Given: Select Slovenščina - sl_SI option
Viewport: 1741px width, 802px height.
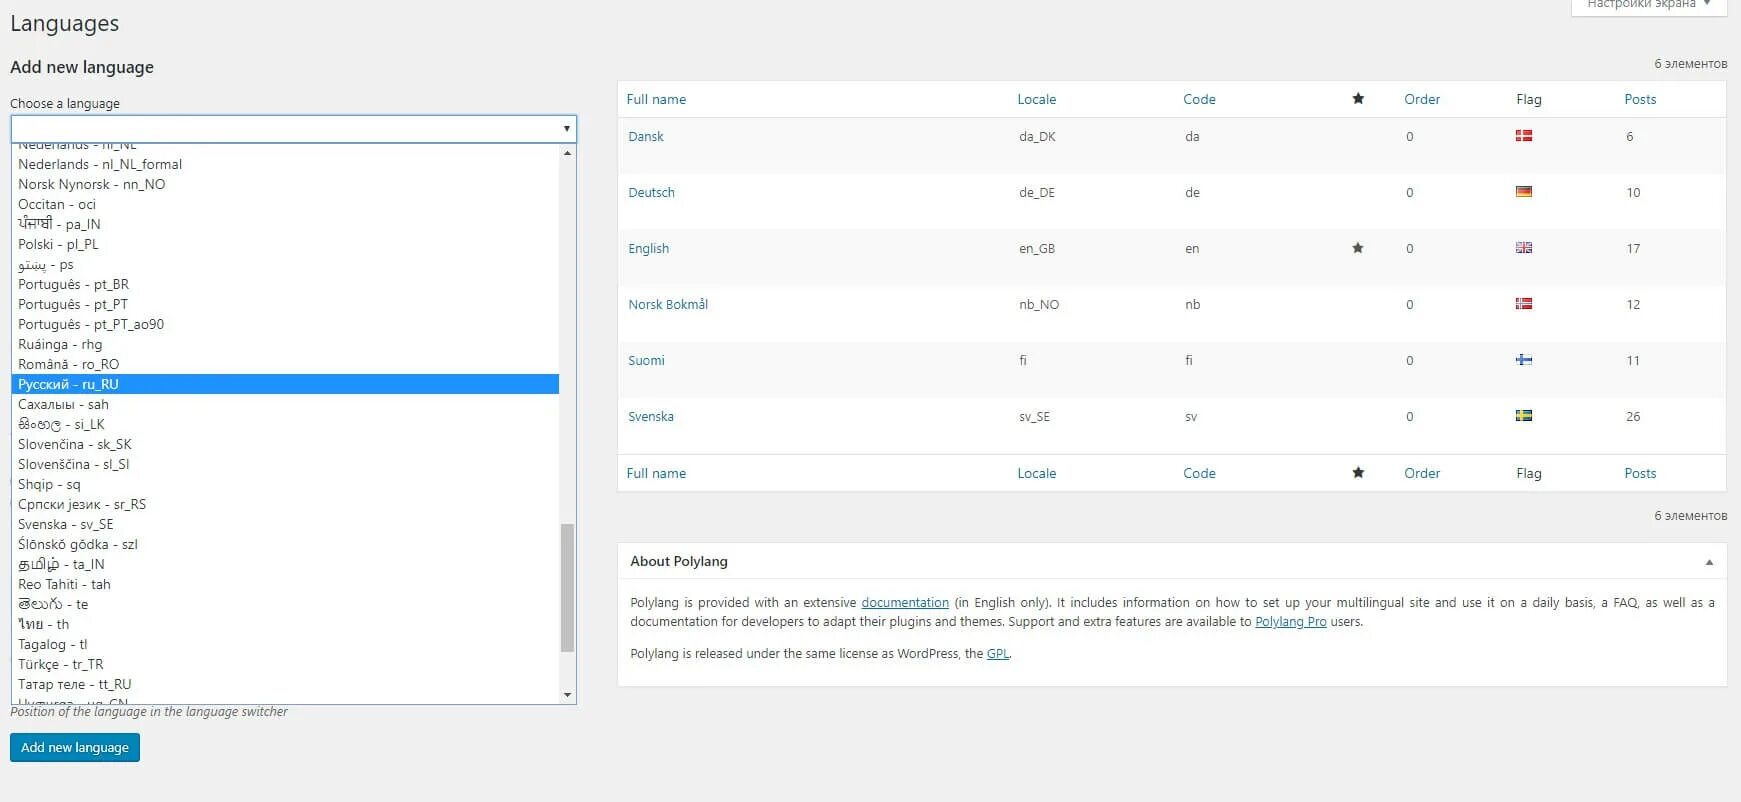Looking at the screenshot, I should [285, 464].
